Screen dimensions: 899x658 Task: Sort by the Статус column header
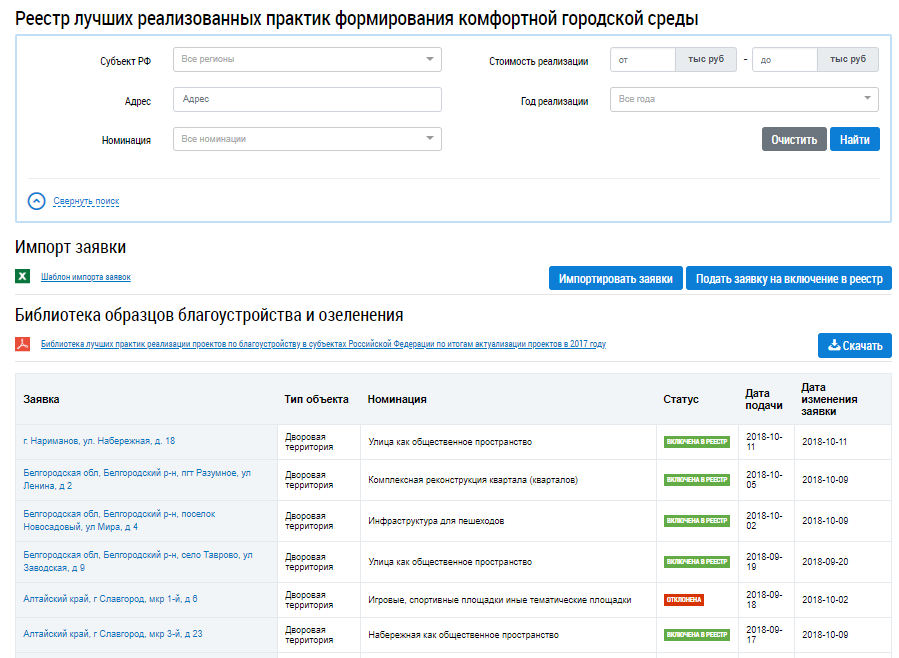681,399
